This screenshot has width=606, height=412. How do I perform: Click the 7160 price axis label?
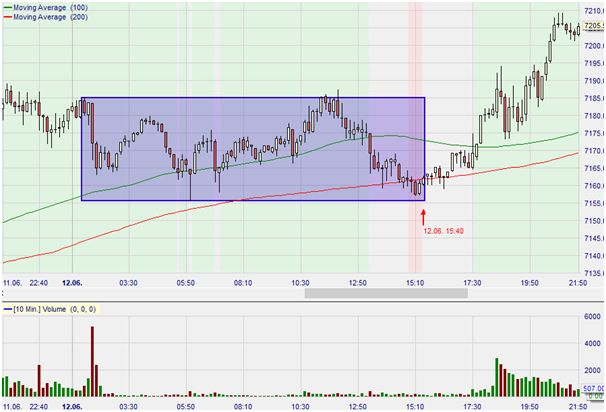pos(594,186)
